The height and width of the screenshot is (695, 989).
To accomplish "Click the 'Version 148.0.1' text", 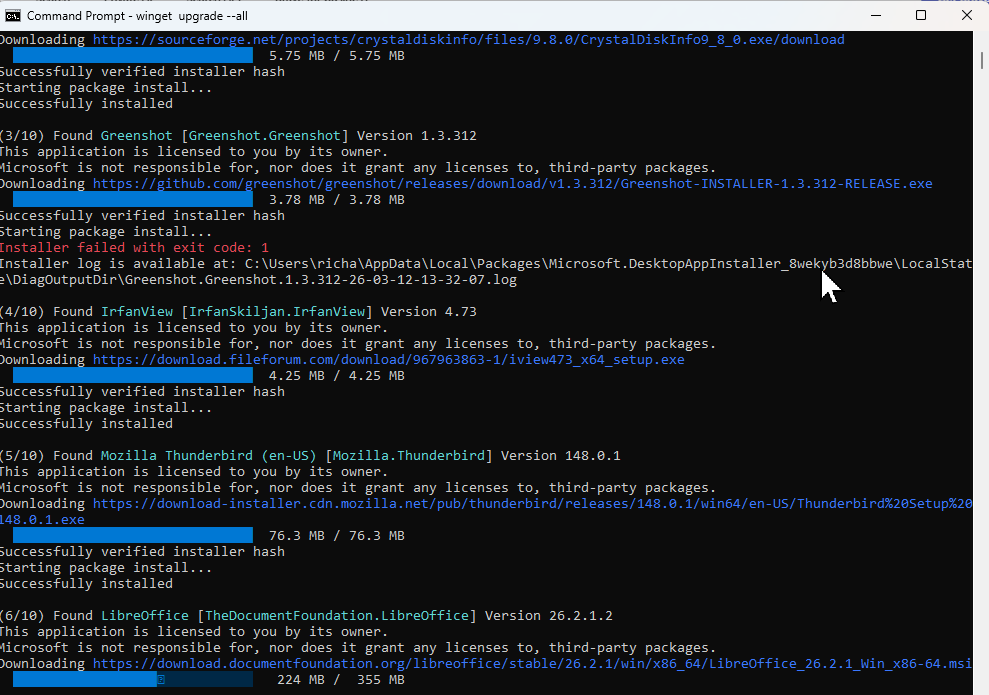I will pos(561,456).
